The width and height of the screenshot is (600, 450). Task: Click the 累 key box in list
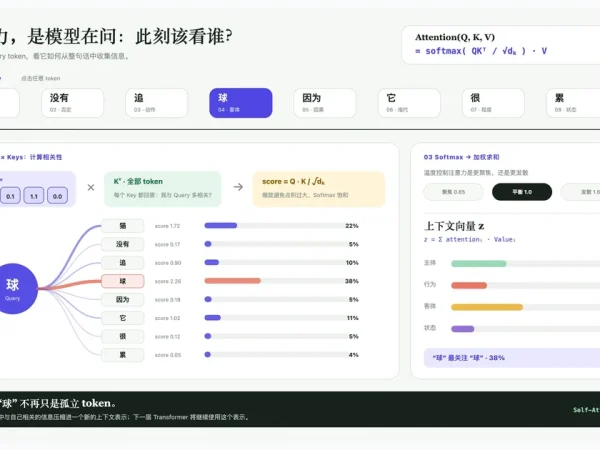123,355
